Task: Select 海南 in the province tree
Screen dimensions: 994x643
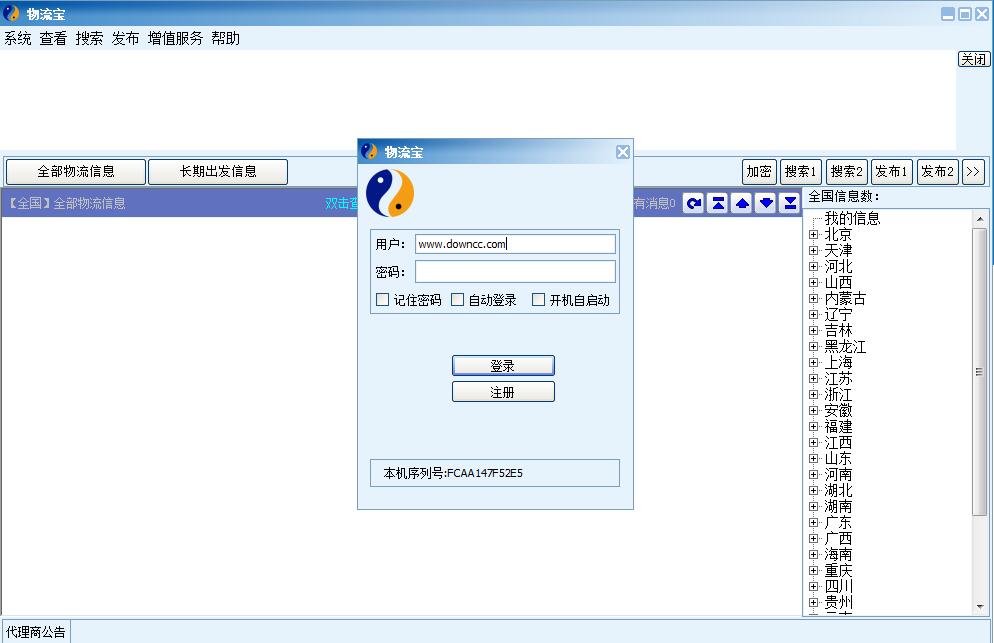Action: pyautogui.click(x=838, y=554)
